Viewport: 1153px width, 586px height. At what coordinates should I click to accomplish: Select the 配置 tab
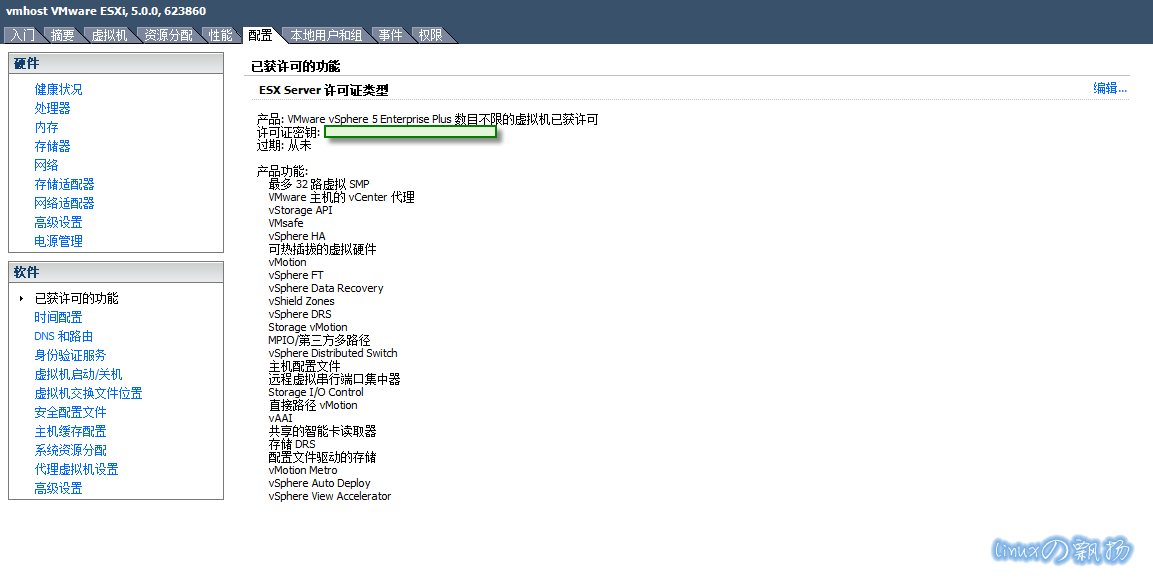(x=260, y=35)
